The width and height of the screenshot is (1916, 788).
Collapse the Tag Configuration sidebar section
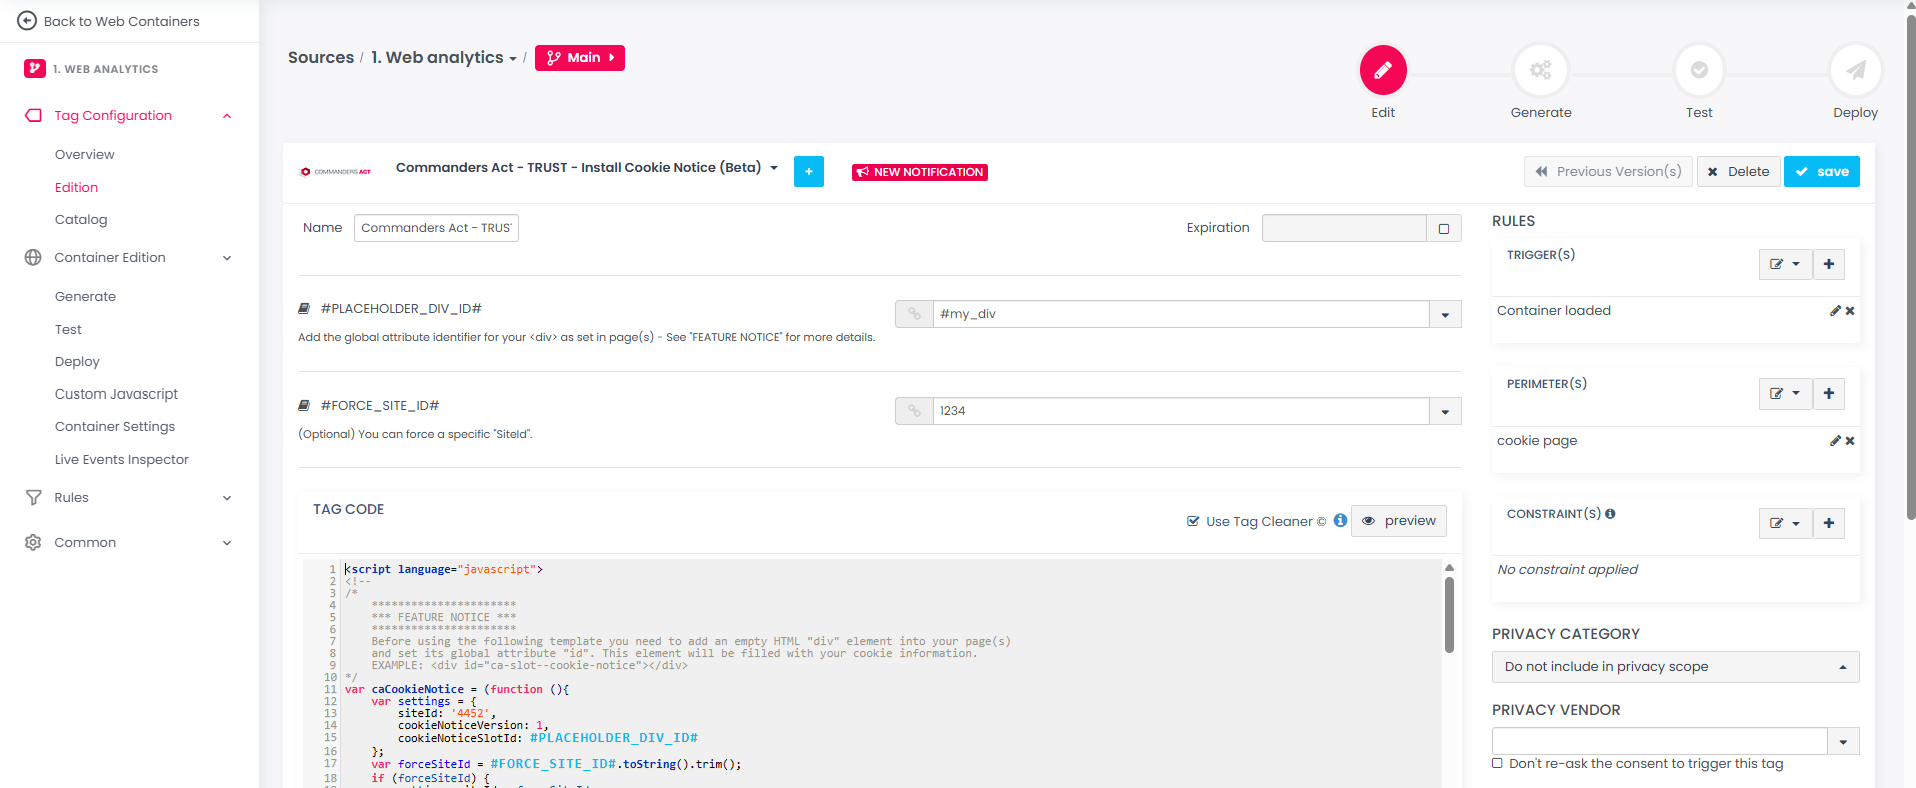pyautogui.click(x=227, y=116)
